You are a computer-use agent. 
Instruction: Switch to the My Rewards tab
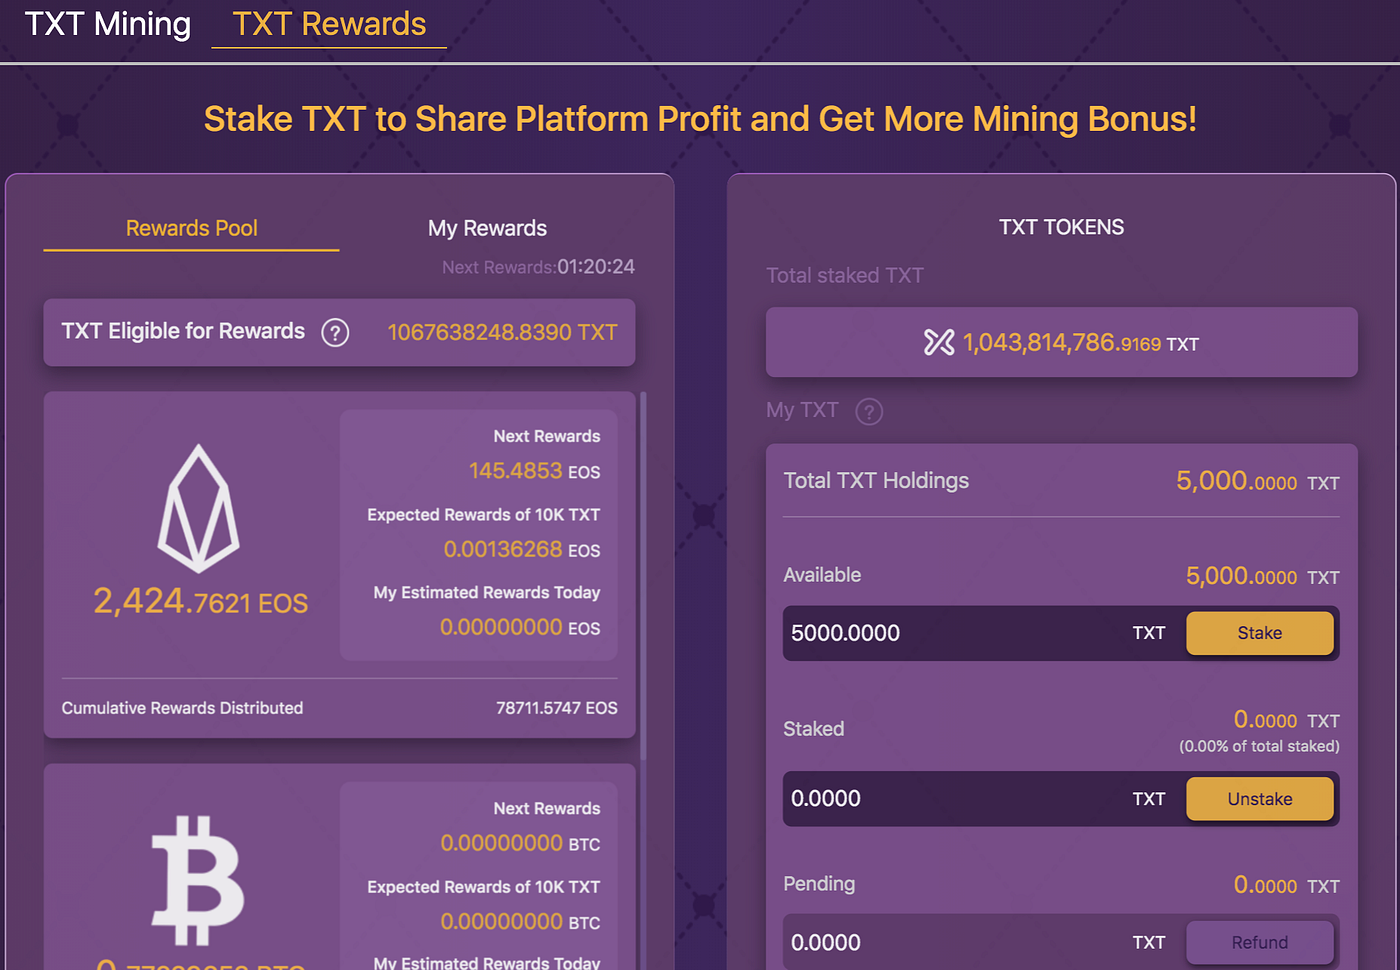pyautogui.click(x=487, y=228)
